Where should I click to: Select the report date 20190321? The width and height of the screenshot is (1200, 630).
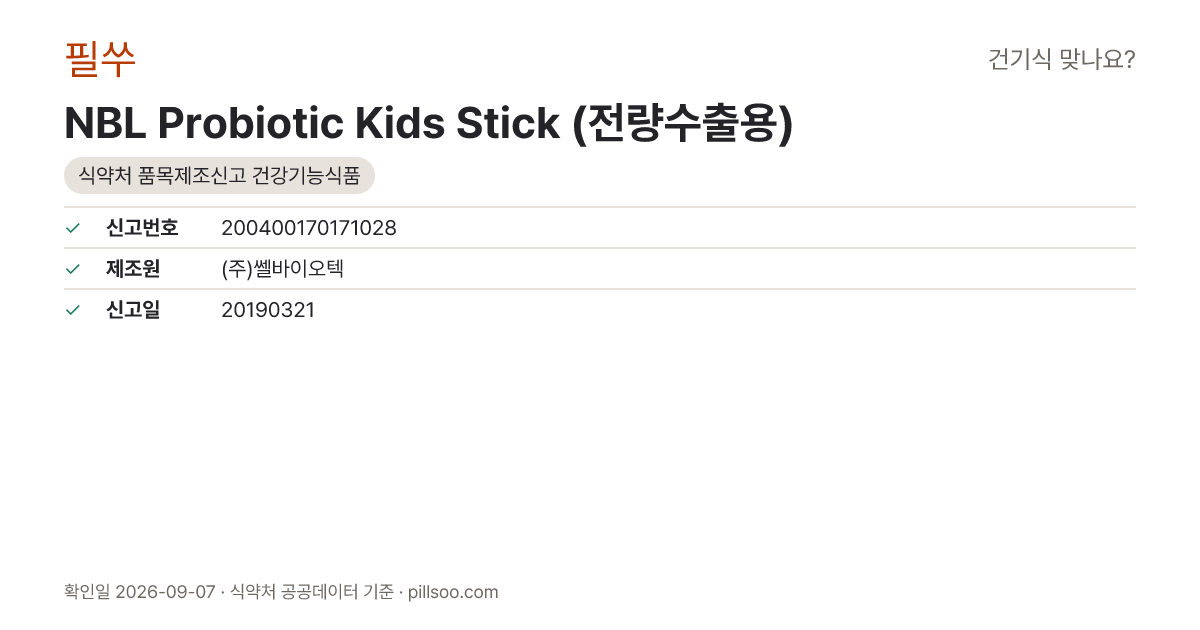point(268,310)
